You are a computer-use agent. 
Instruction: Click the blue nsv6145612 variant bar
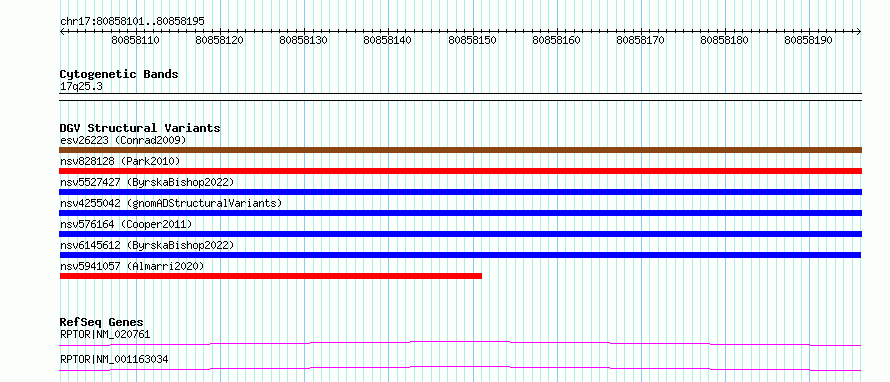(460, 255)
